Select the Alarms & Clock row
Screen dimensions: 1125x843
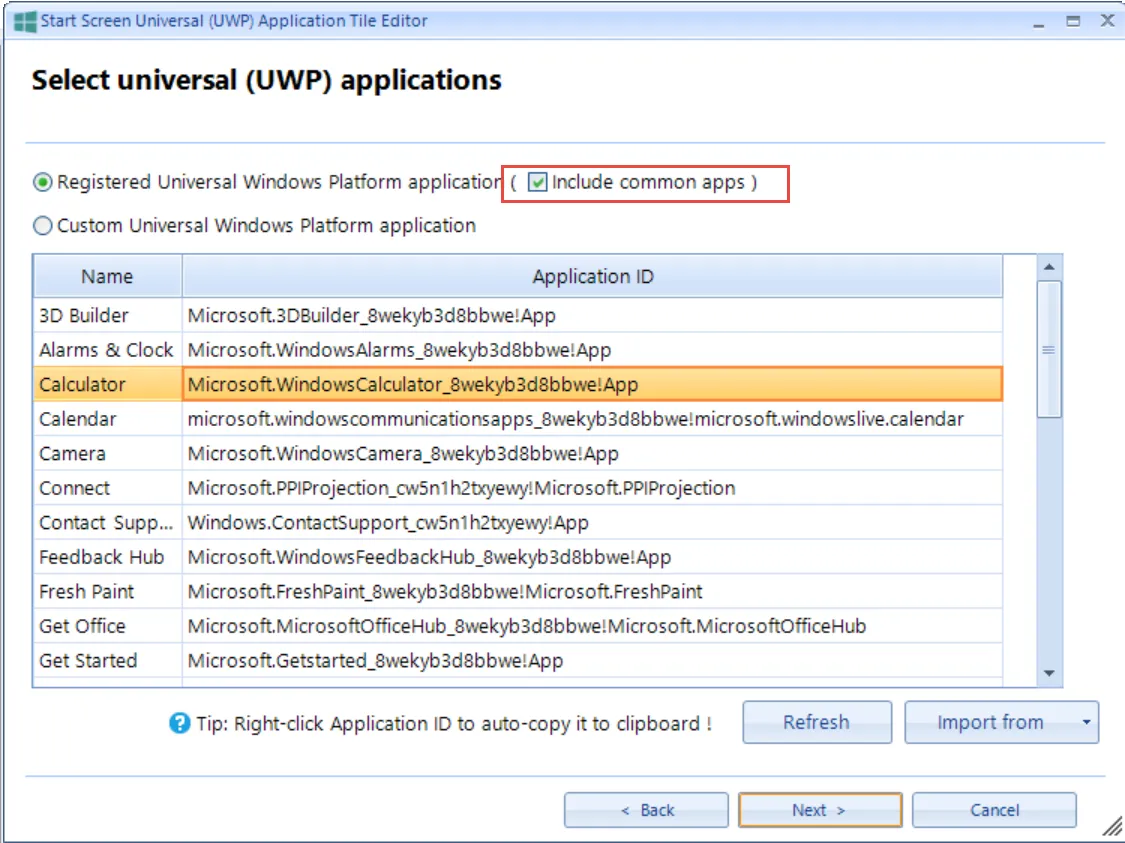tap(518, 349)
